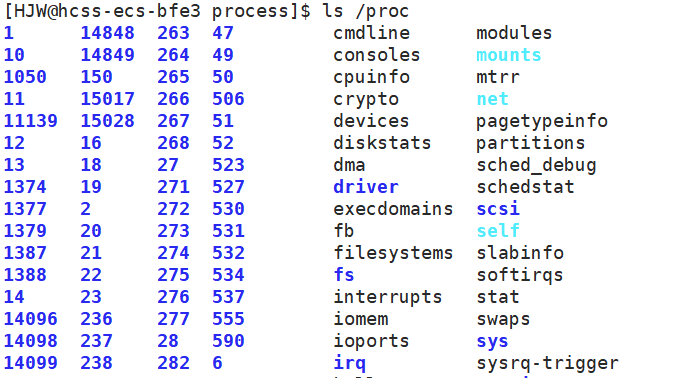Click the directory entry '236'
The width and height of the screenshot is (685, 378).
click(x=97, y=319)
